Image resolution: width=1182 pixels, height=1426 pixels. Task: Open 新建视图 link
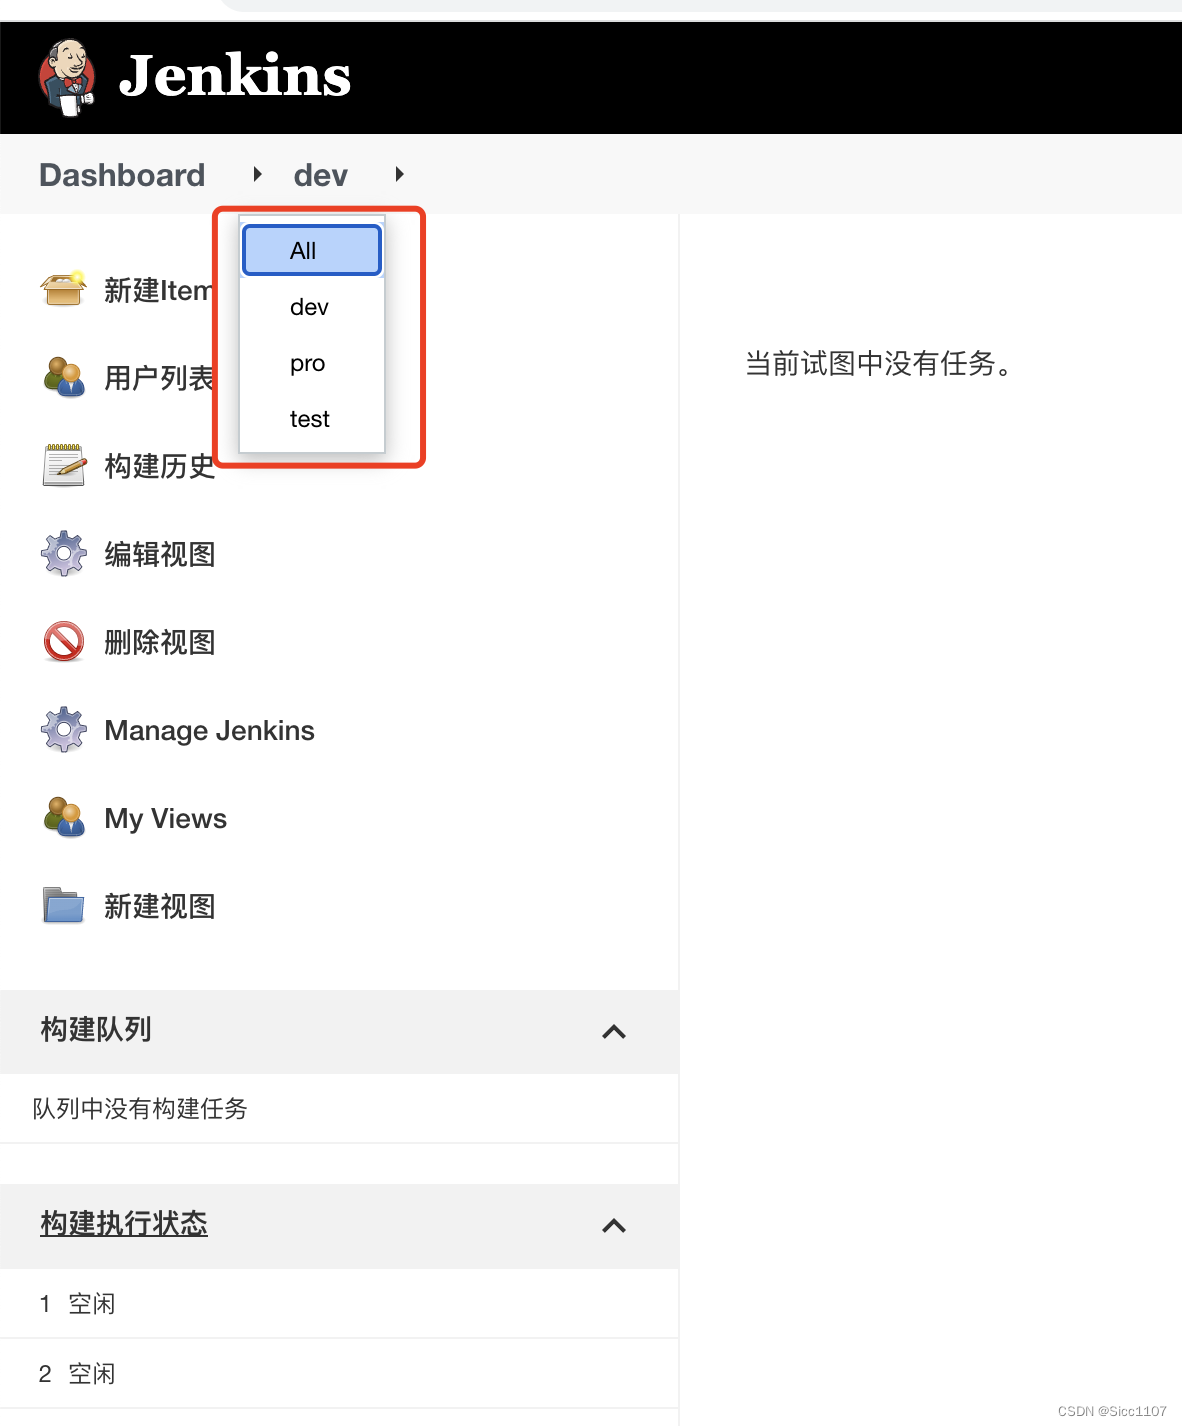[160, 906]
